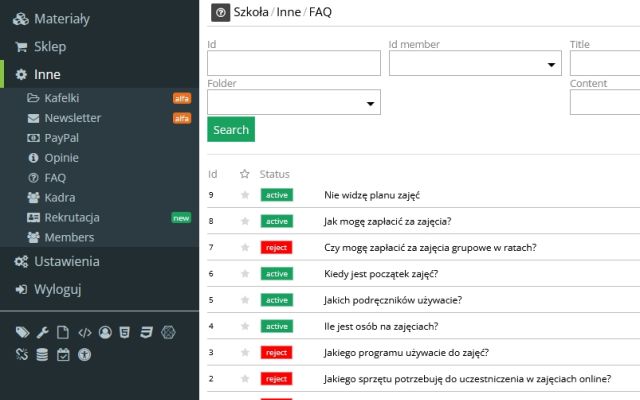
Task: Click the CSS3 icon
Action: pos(145,332)
